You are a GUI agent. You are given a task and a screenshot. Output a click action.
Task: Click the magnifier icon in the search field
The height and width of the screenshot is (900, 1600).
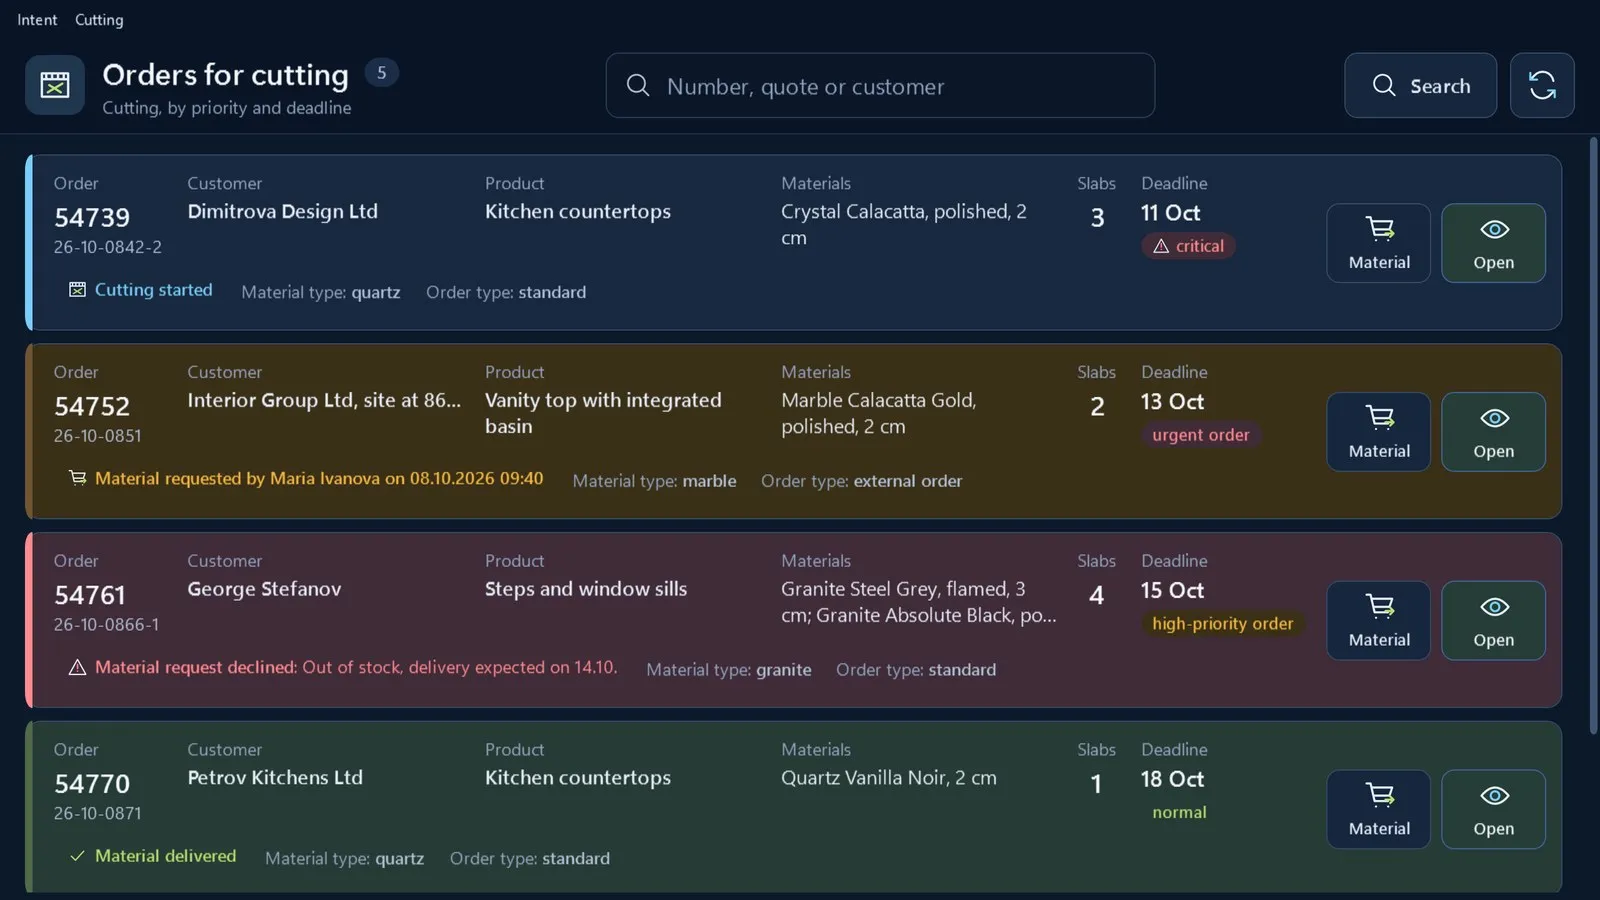(x=638, y=85)
